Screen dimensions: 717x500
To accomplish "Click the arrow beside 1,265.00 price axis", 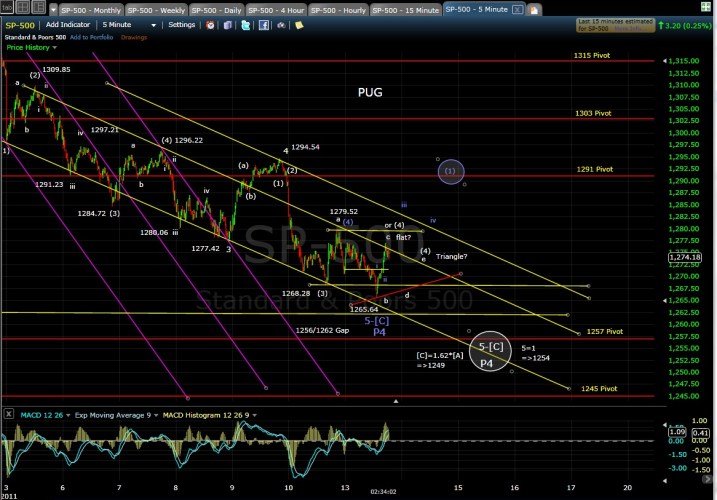I will 664,301.
